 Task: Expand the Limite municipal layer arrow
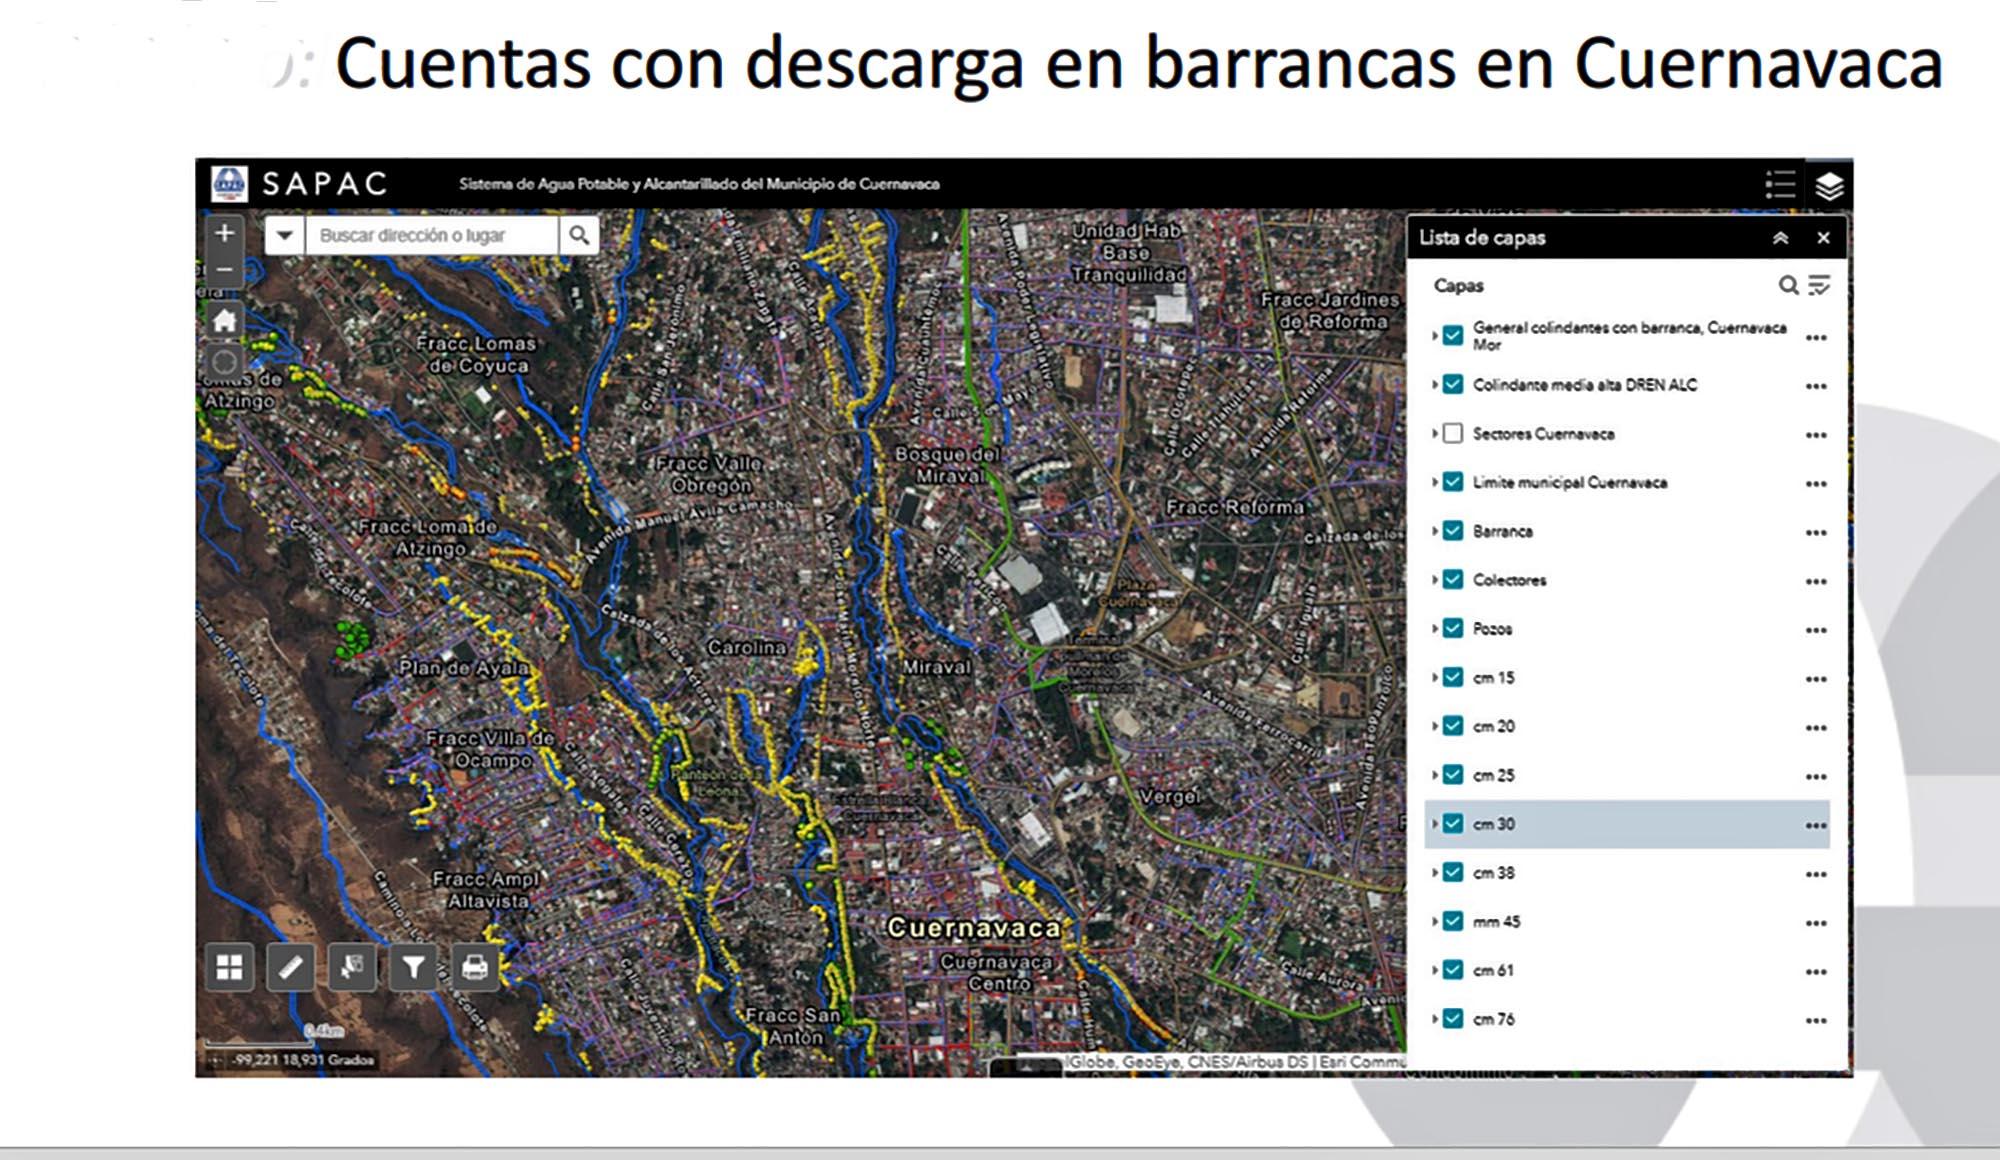pos(1435,482)
